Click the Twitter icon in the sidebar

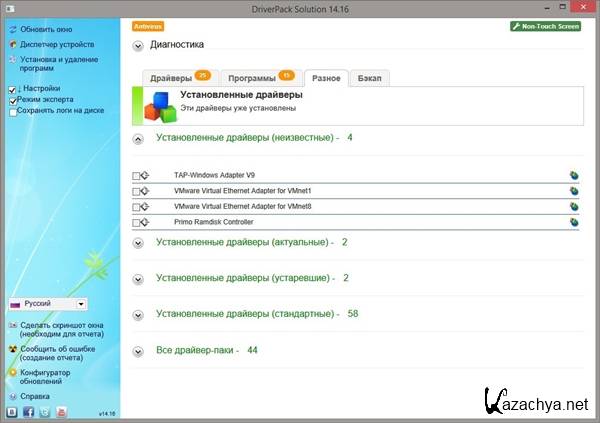point(44,411)
